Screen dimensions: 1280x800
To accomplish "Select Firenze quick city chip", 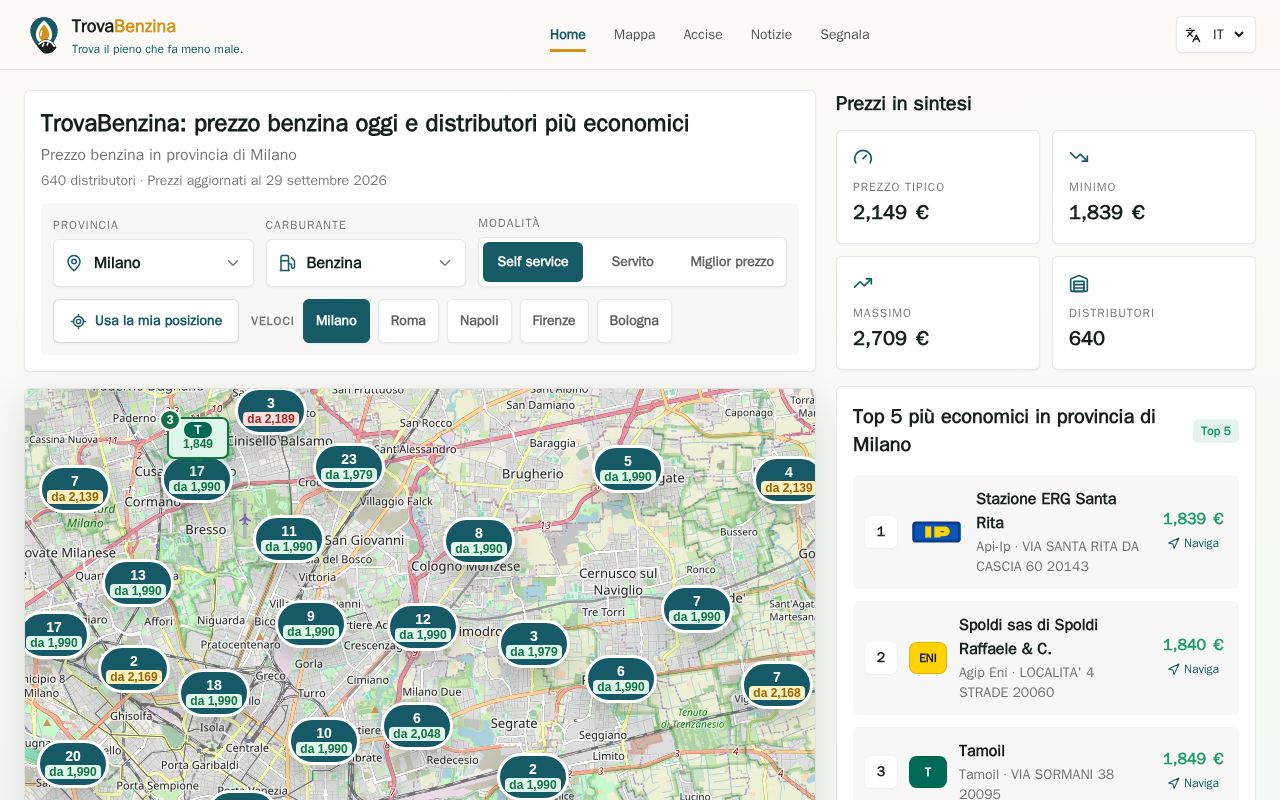I will coord(554,321).
